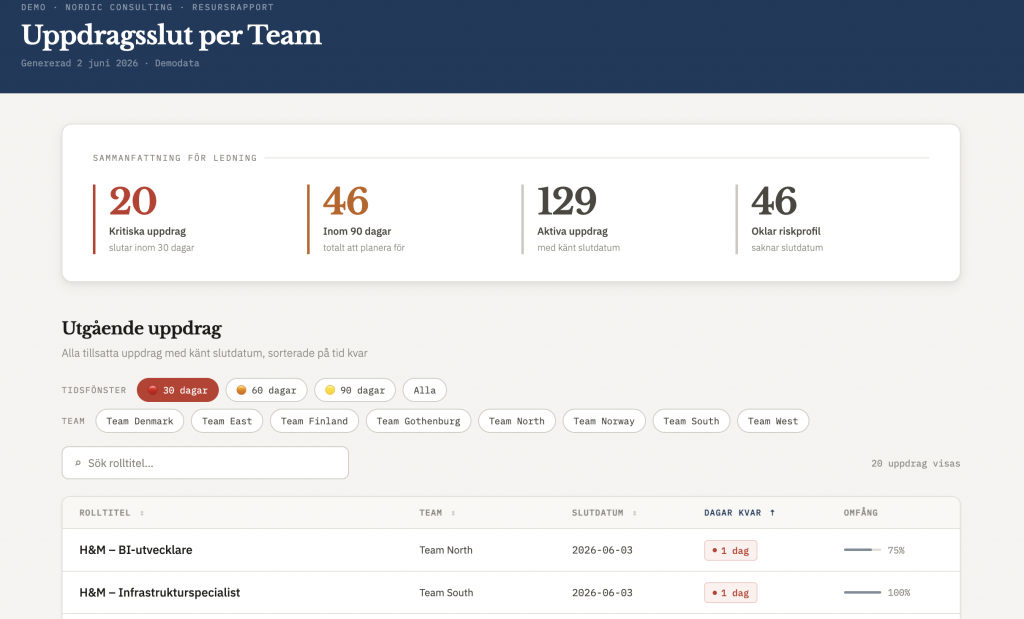
Task: Select the Alla time window filter
Action: click(424, 390)
